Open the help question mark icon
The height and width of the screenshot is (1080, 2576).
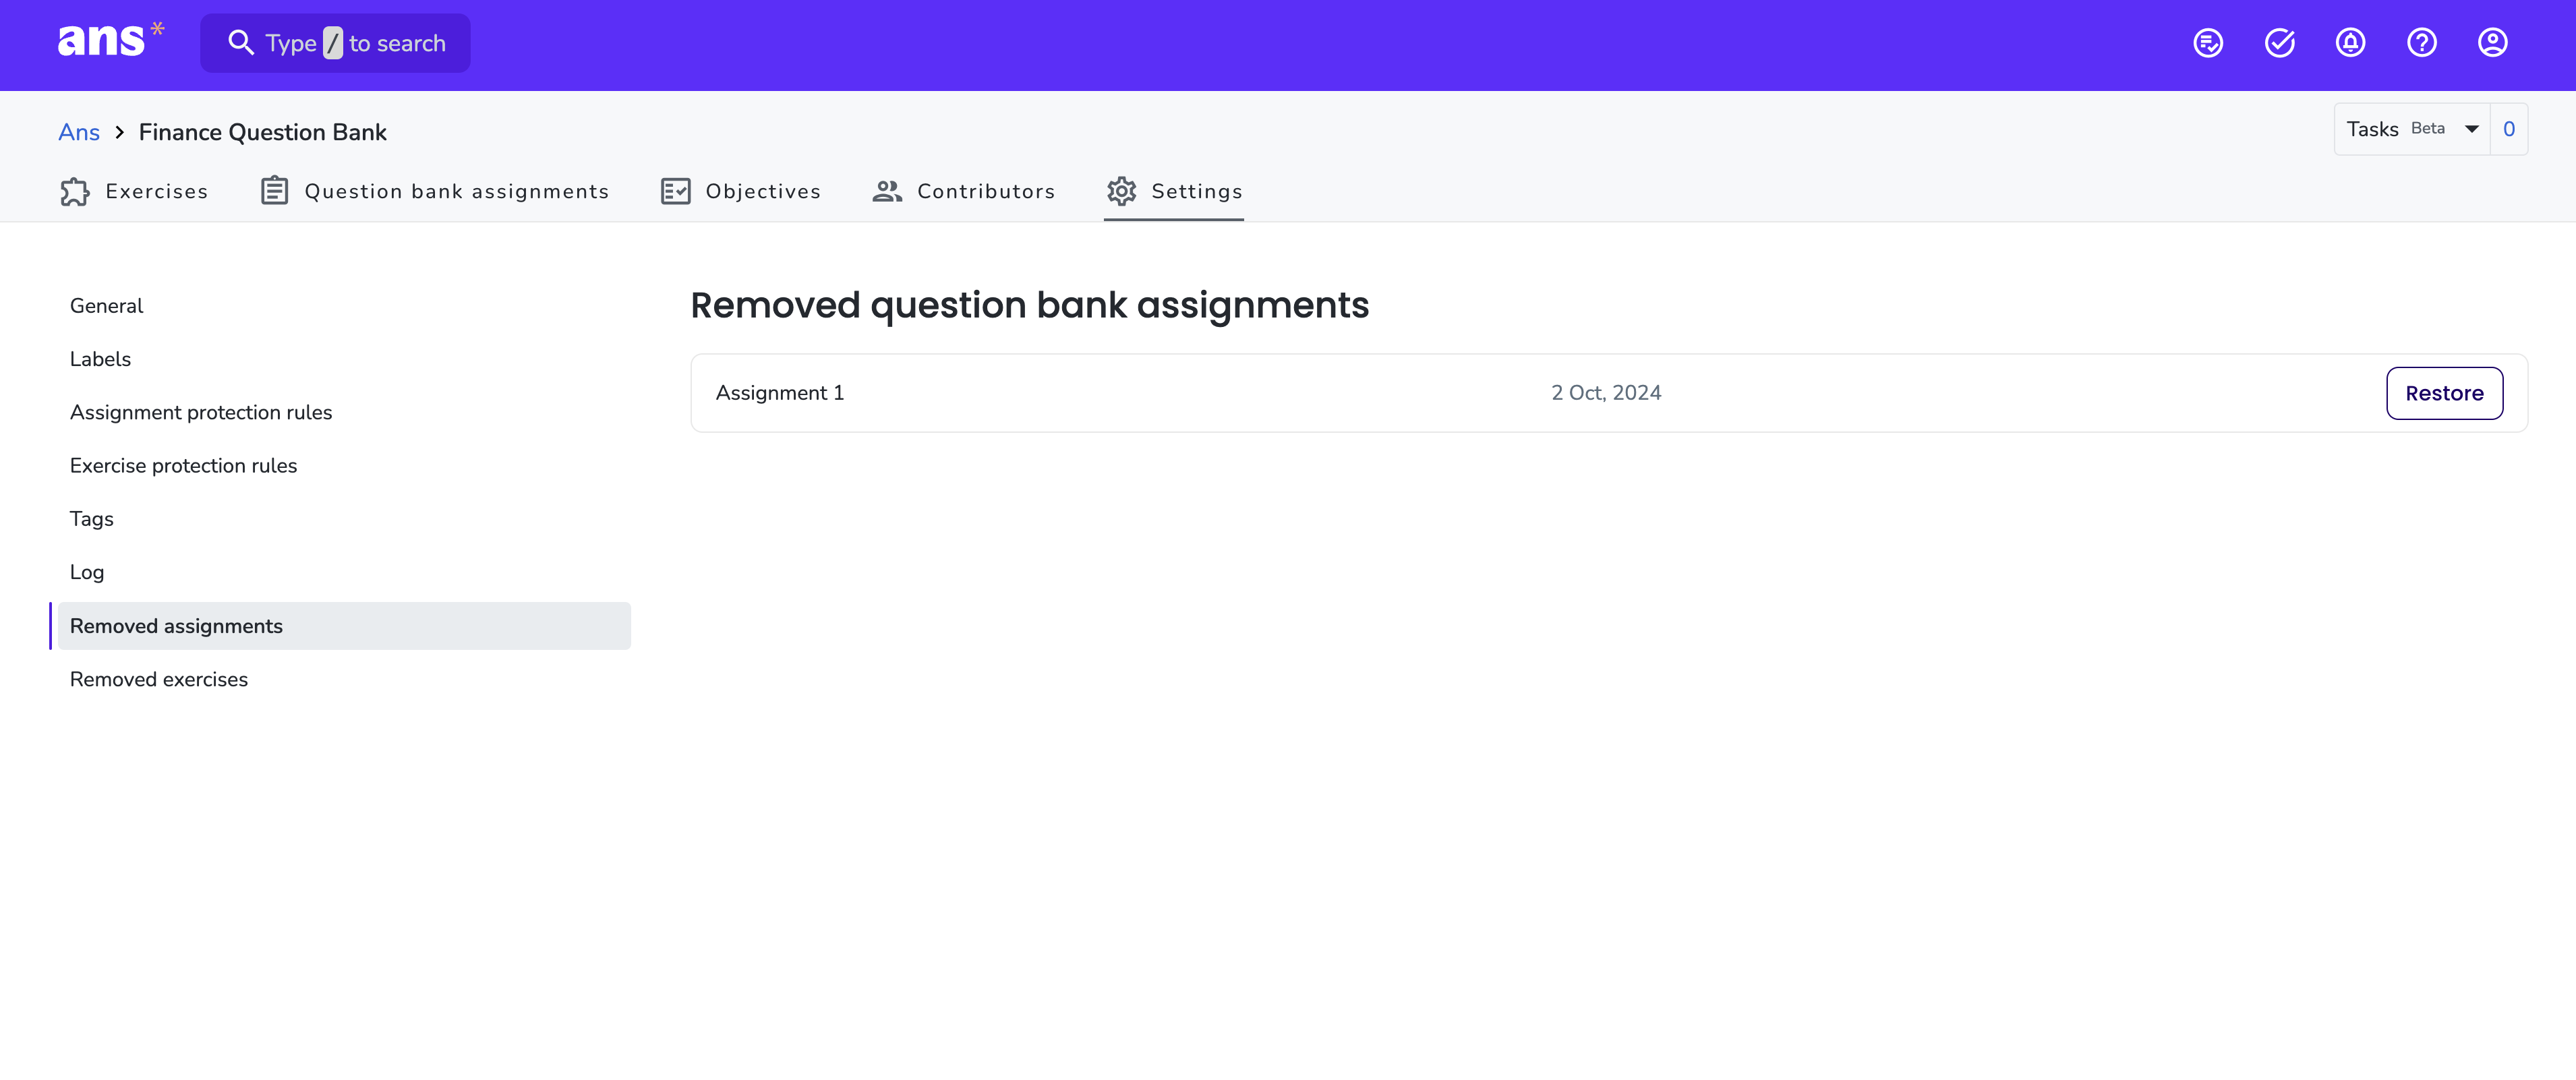click(x=2421, y=43)
